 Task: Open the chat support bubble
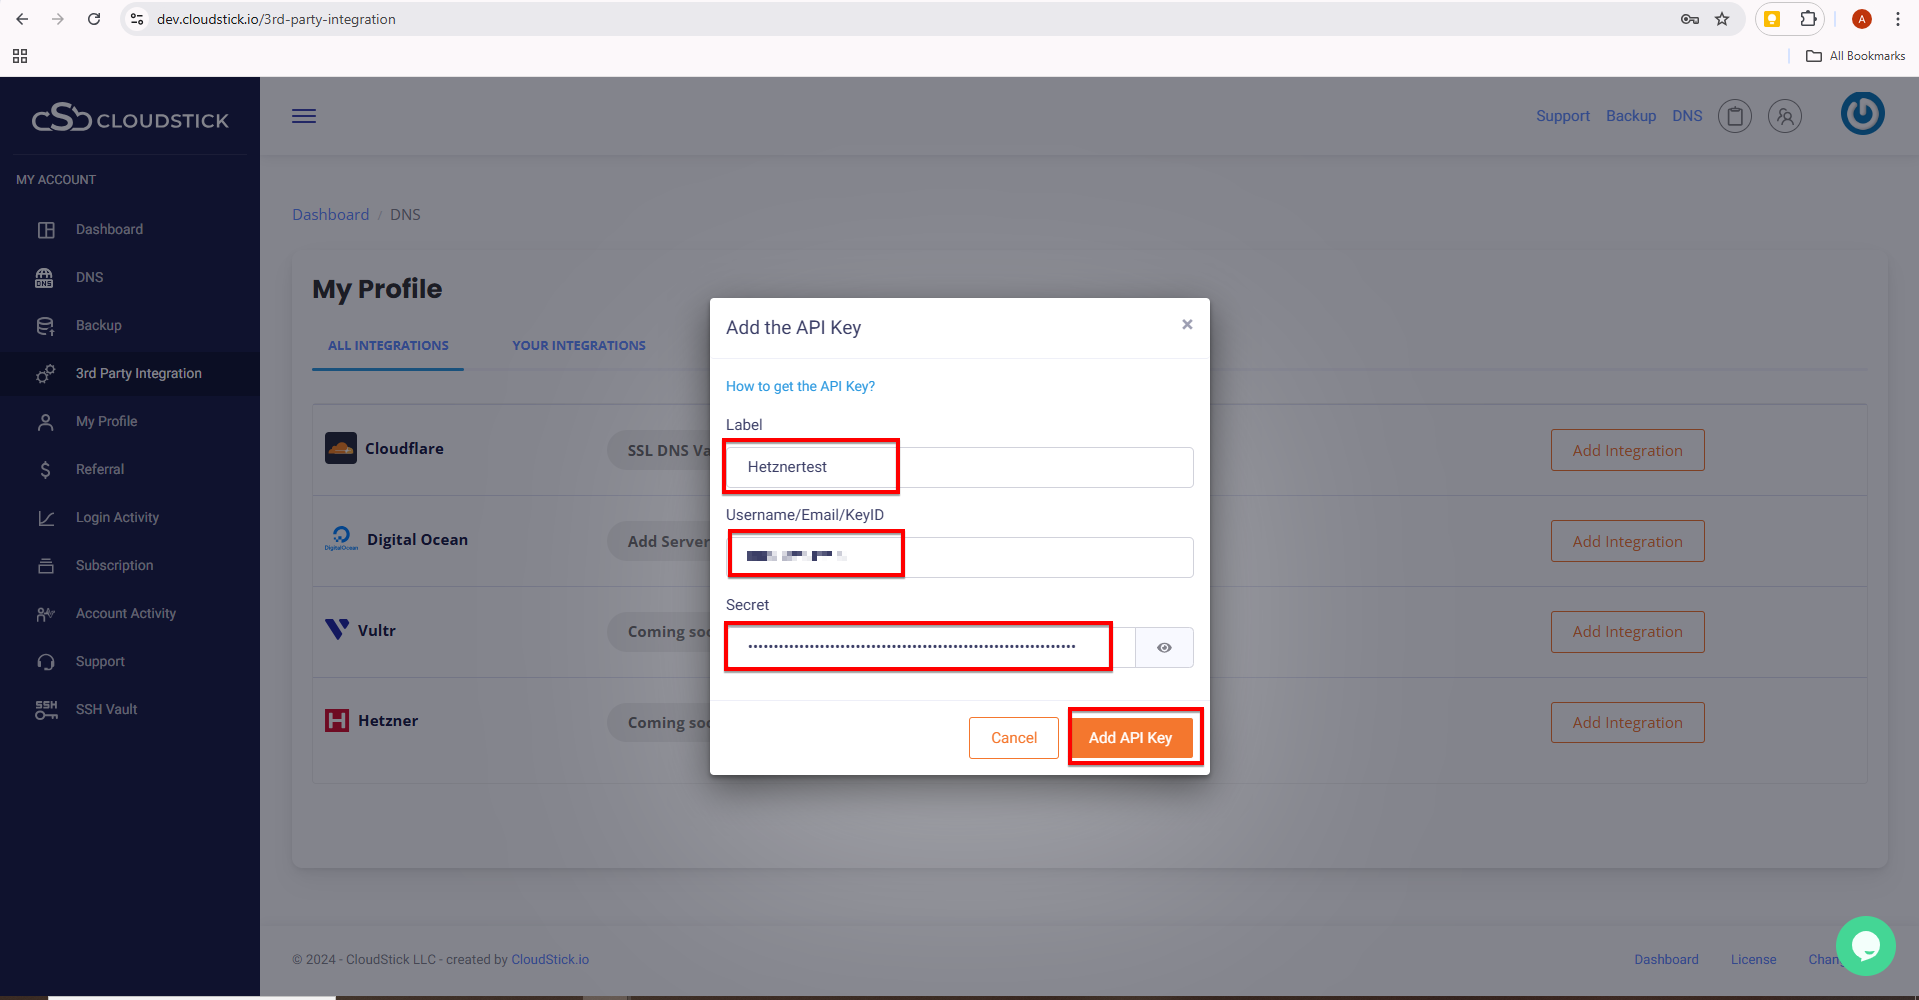[1865, 945]
